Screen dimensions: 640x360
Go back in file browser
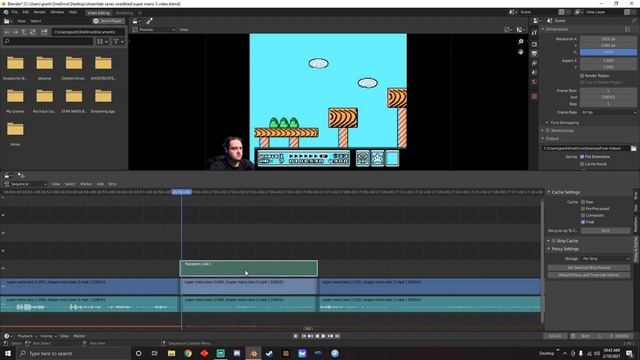click(x=7, y=32)
